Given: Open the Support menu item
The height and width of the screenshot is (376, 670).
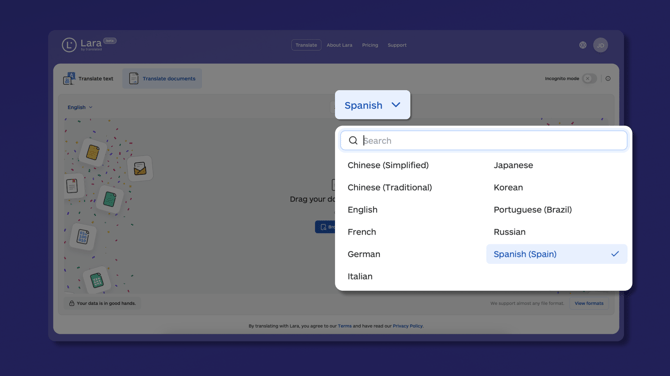Looking at the screenshot, I should [x=397, y=45].
